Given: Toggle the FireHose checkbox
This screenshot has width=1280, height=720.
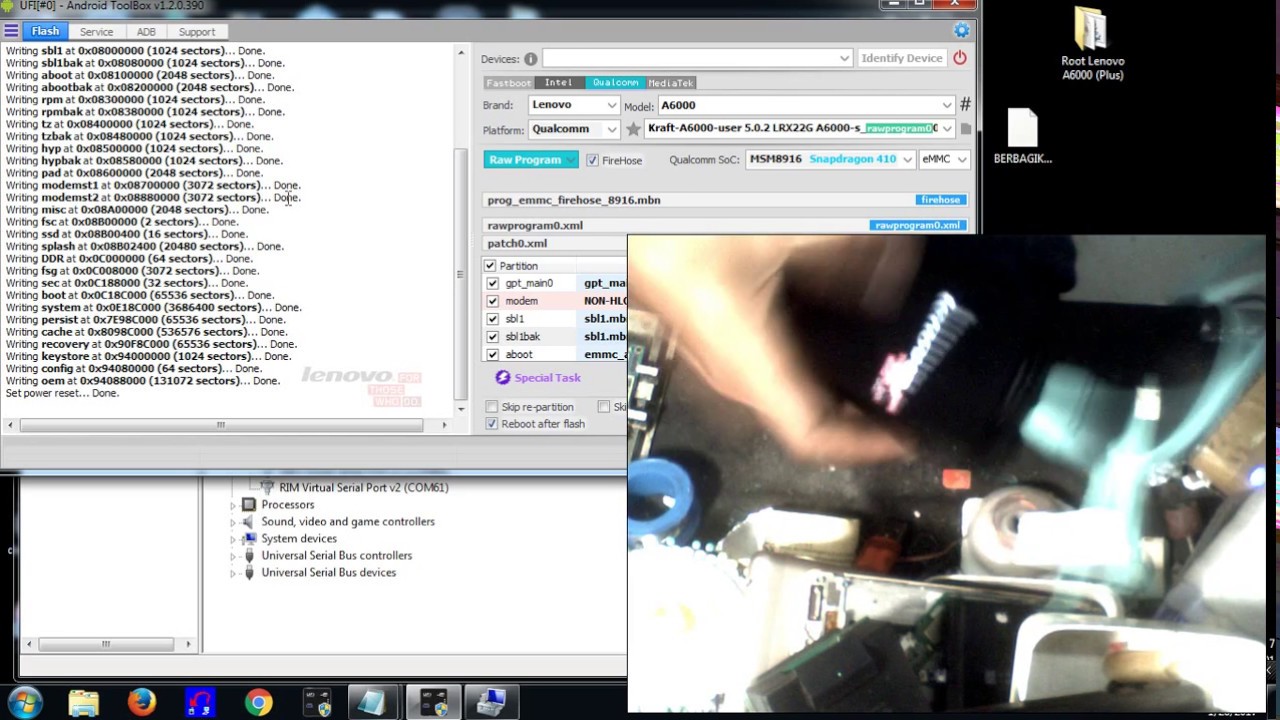Looking at the screenshot, I should click(592, 160).
